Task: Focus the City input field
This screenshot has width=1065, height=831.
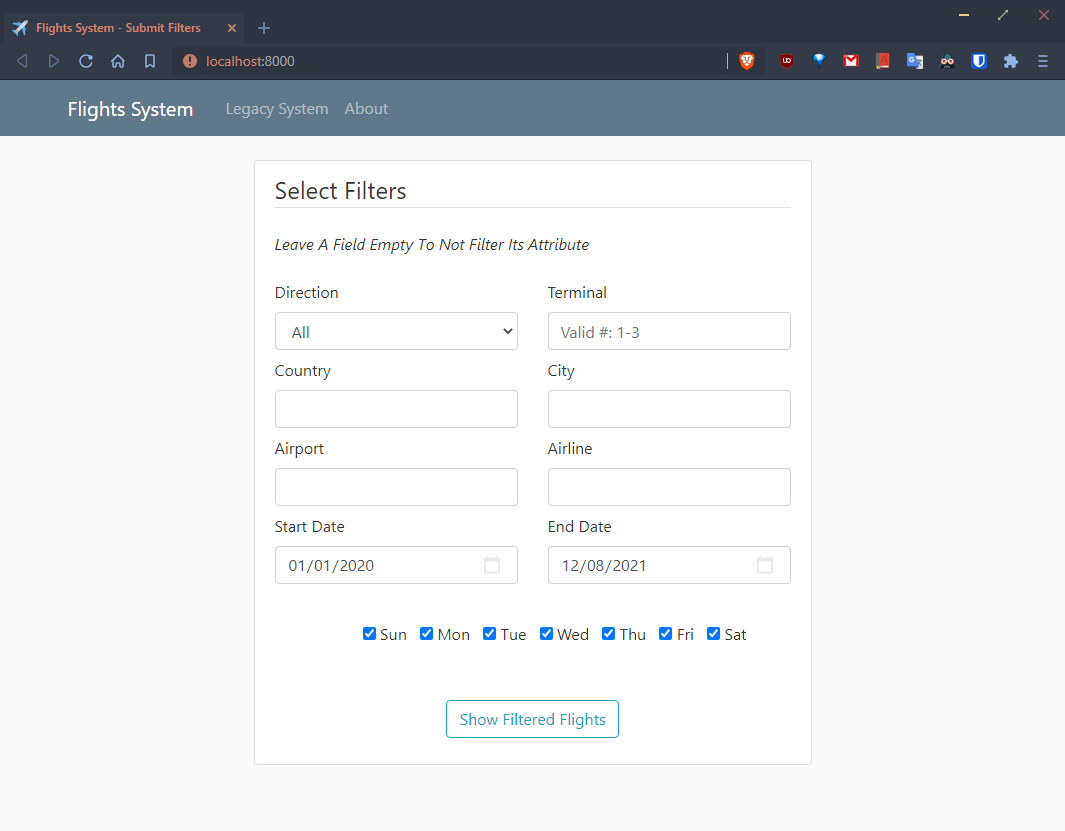Action: tap(669, 409)
